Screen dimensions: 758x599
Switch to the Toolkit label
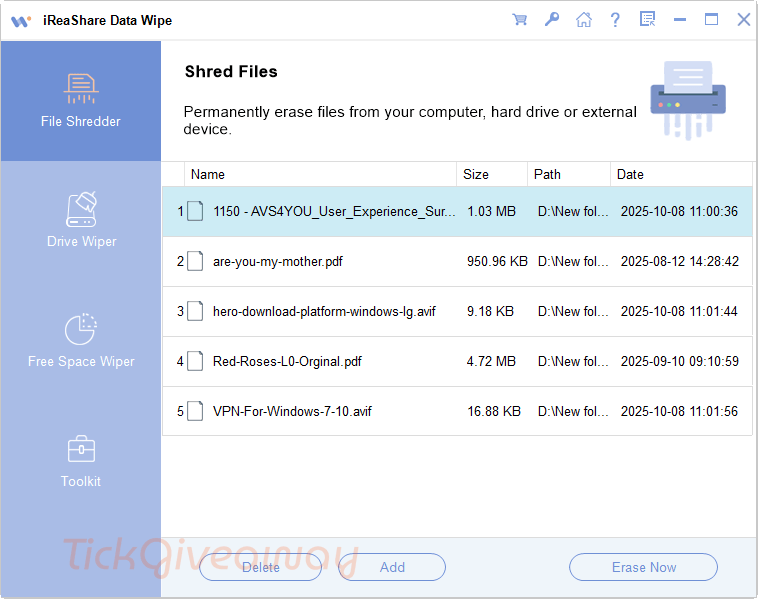pos(81,481)
